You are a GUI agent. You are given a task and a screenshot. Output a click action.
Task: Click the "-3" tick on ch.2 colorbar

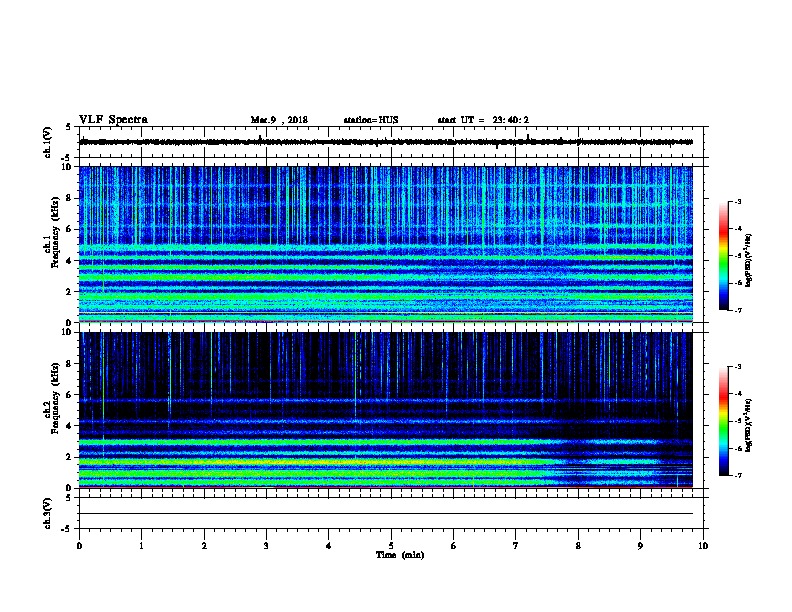pyautogui.click(x=738, y=367)
